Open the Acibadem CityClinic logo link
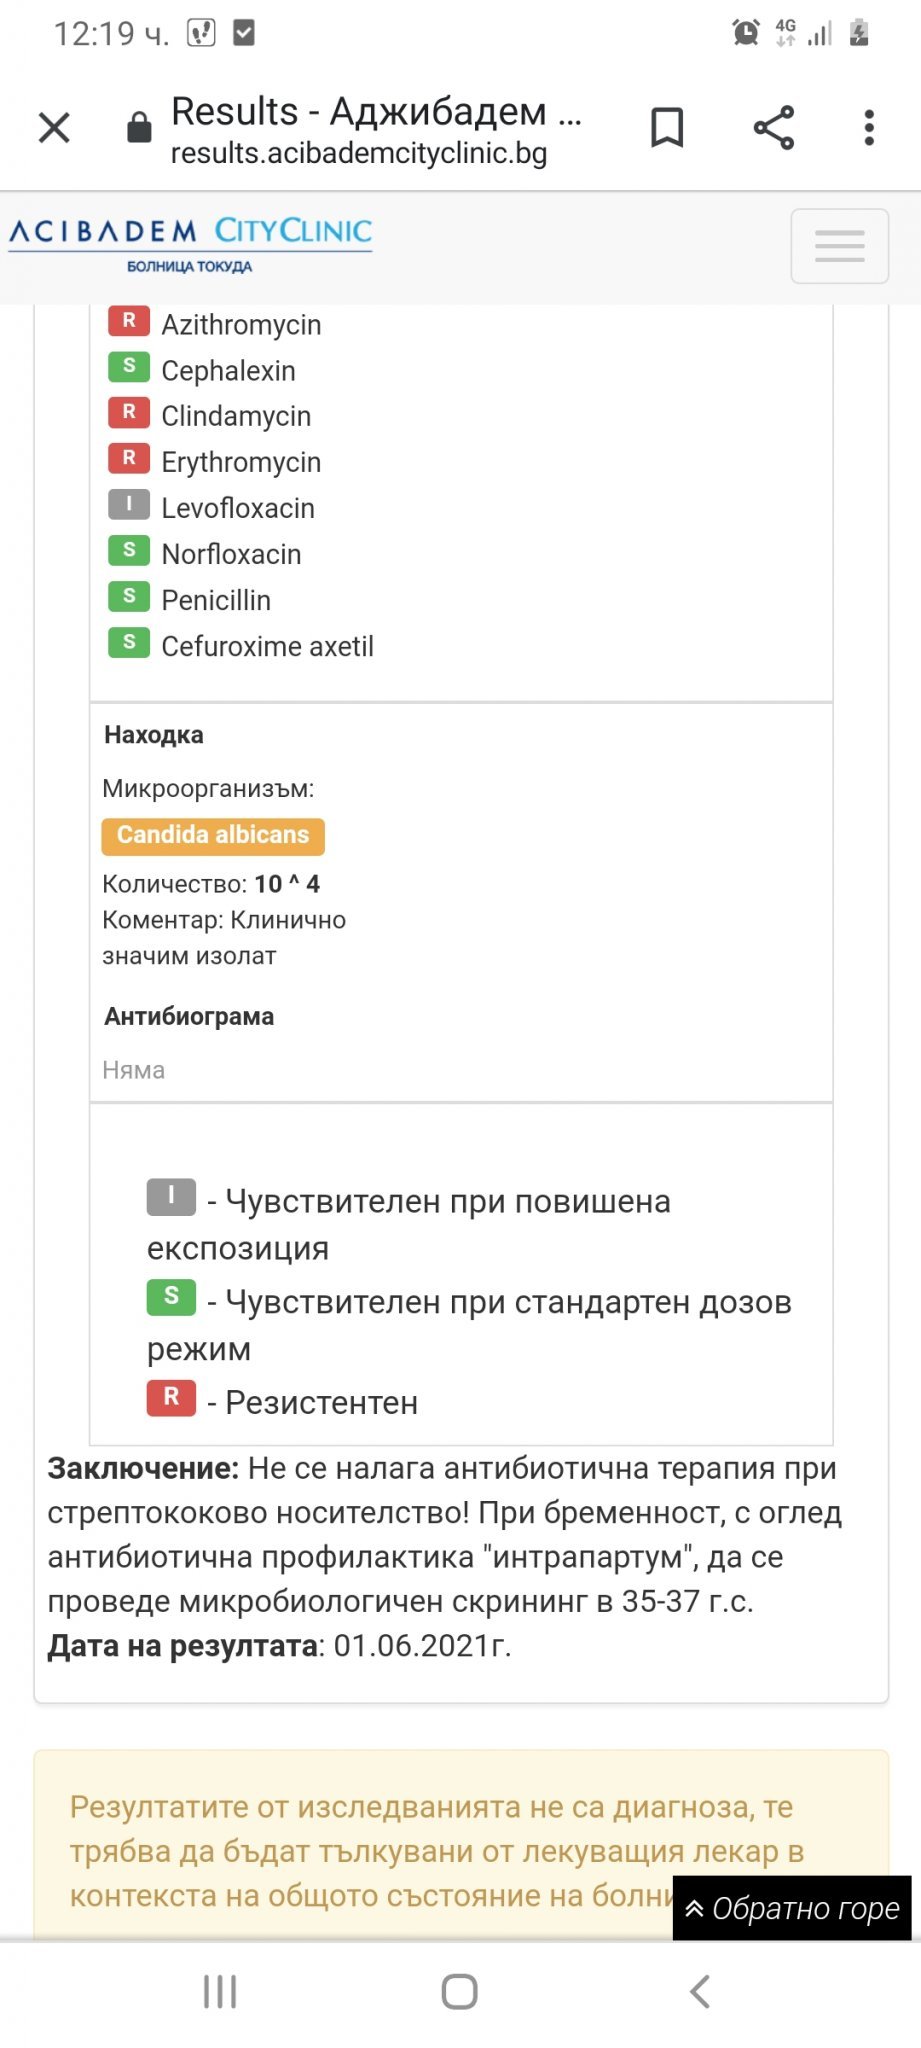Screen dimensions: 921x2048 coord(190,244)
